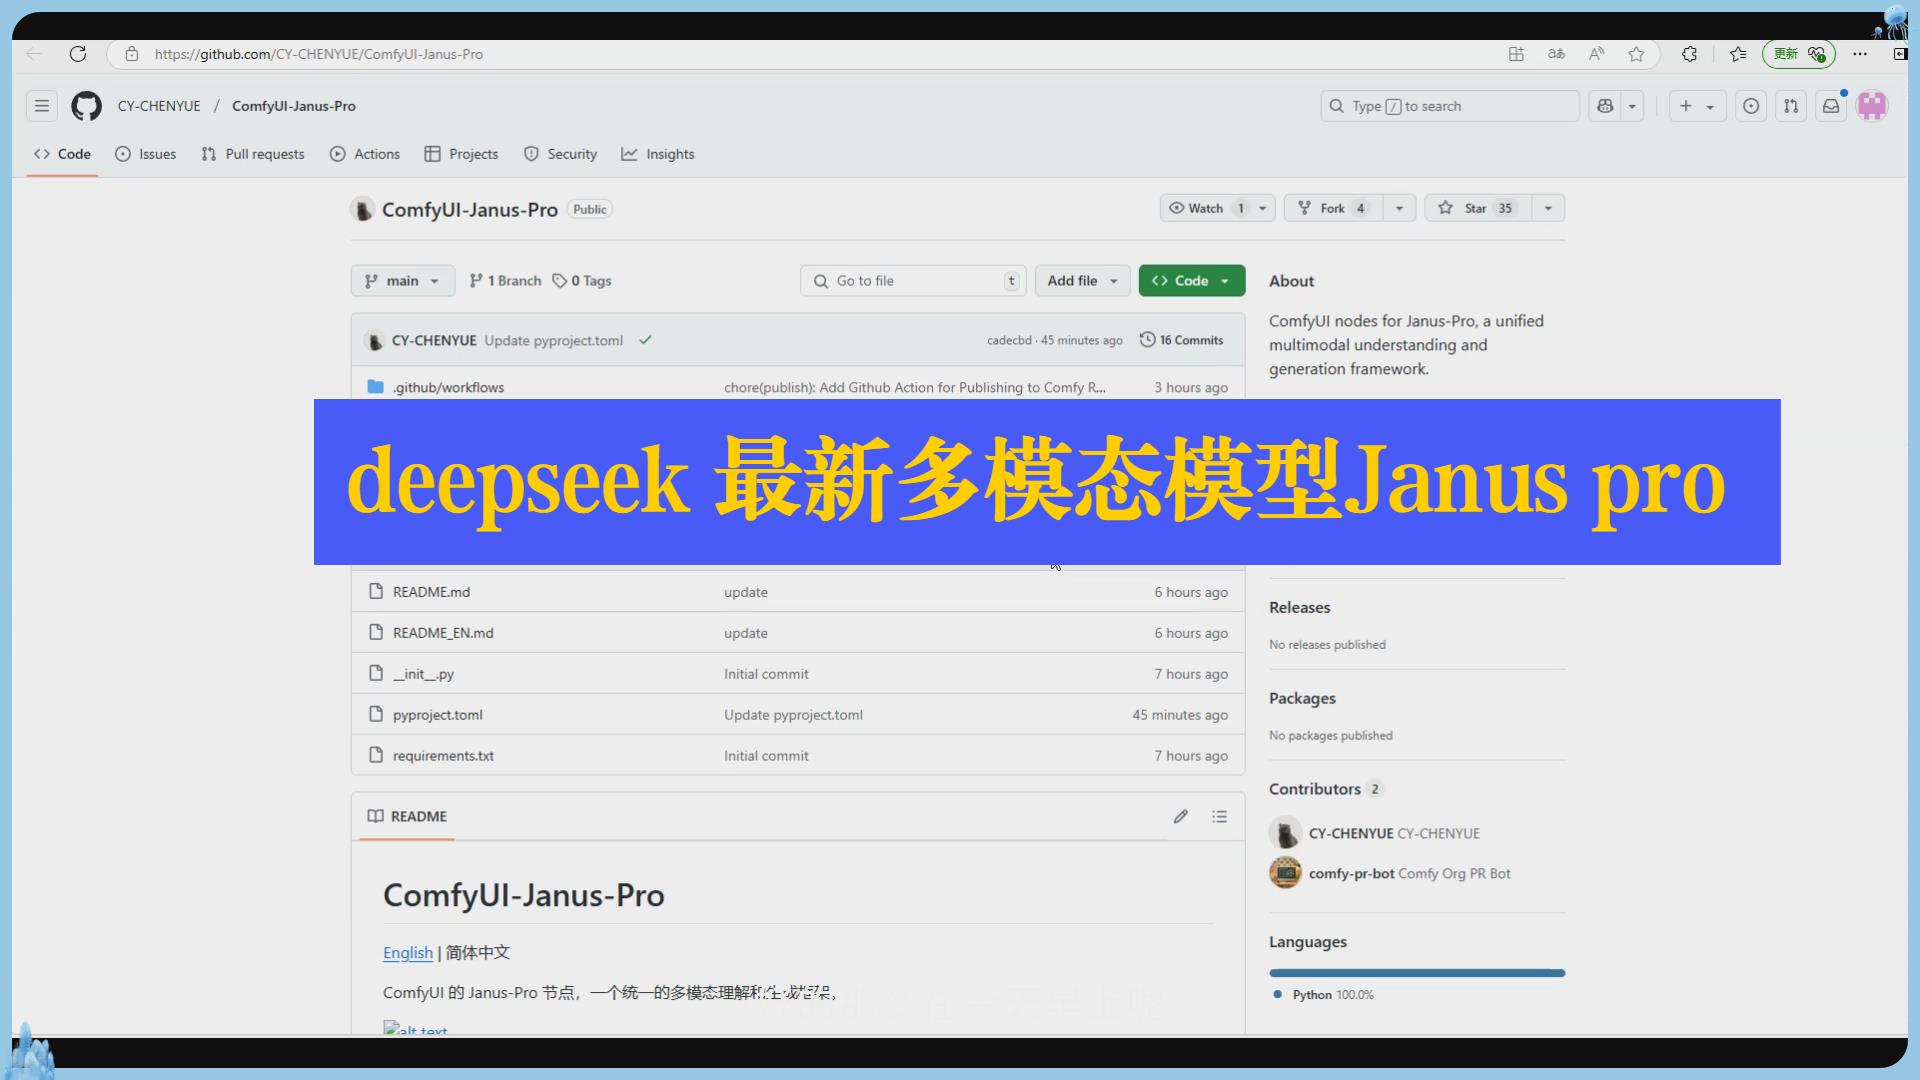Viewport: 1920px width, 1080px height.
Task: Open the Projects tab
Action: pos(461,154)
